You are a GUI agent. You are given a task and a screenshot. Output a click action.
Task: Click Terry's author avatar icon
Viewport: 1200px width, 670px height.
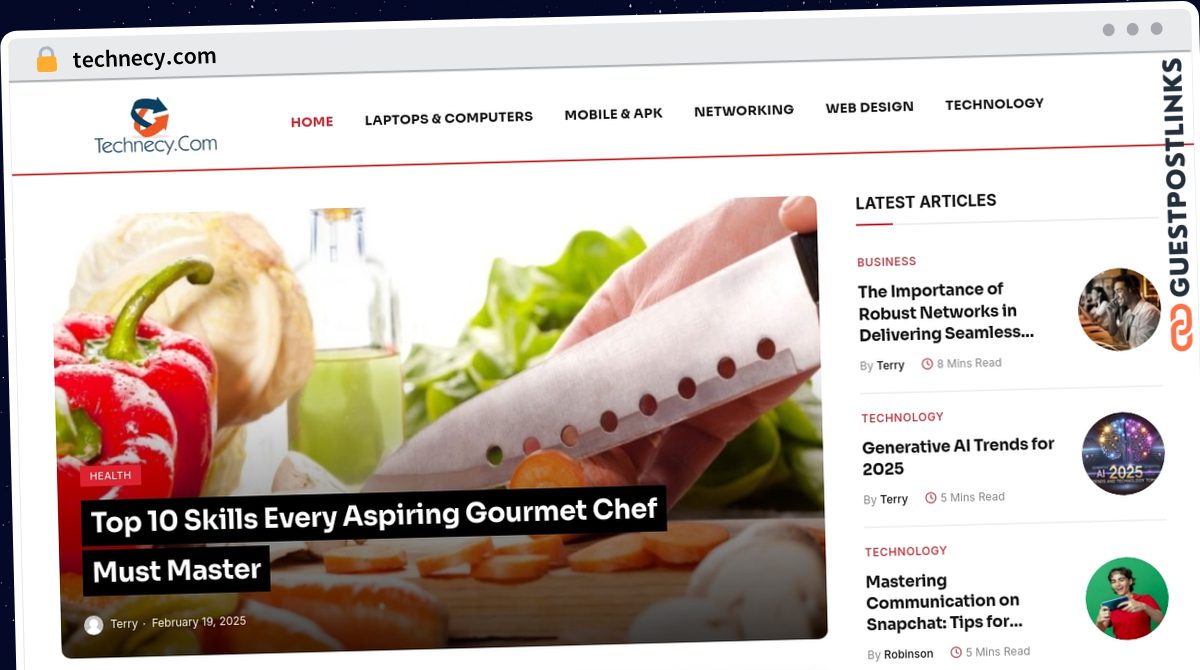click(94, 625)
